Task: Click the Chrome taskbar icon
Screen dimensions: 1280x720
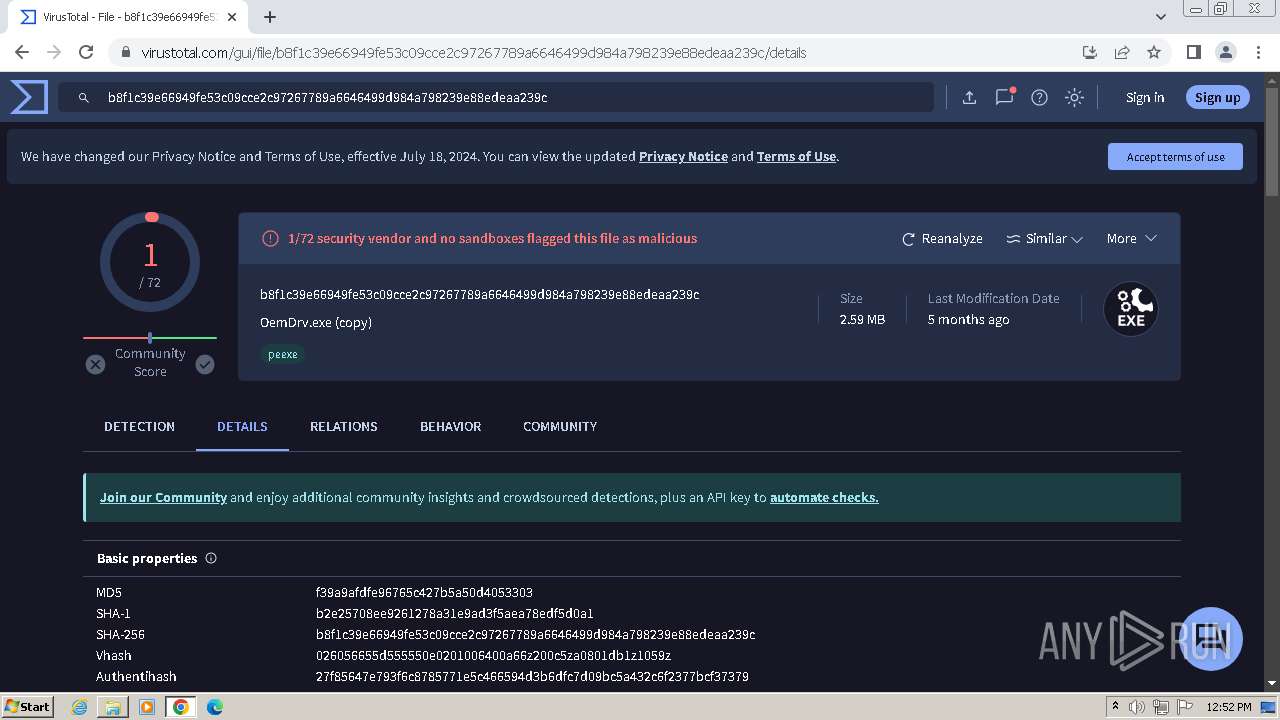Action: click(180, 707)
